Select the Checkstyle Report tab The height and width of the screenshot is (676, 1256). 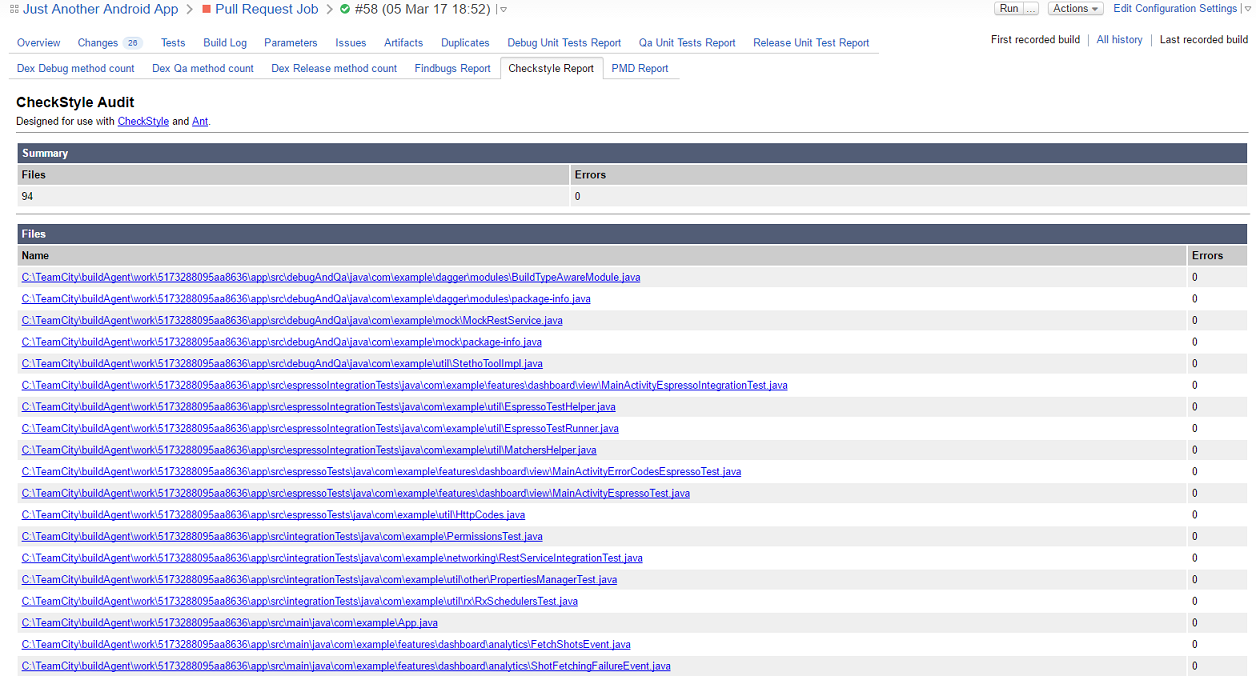[x=551, y=69]
